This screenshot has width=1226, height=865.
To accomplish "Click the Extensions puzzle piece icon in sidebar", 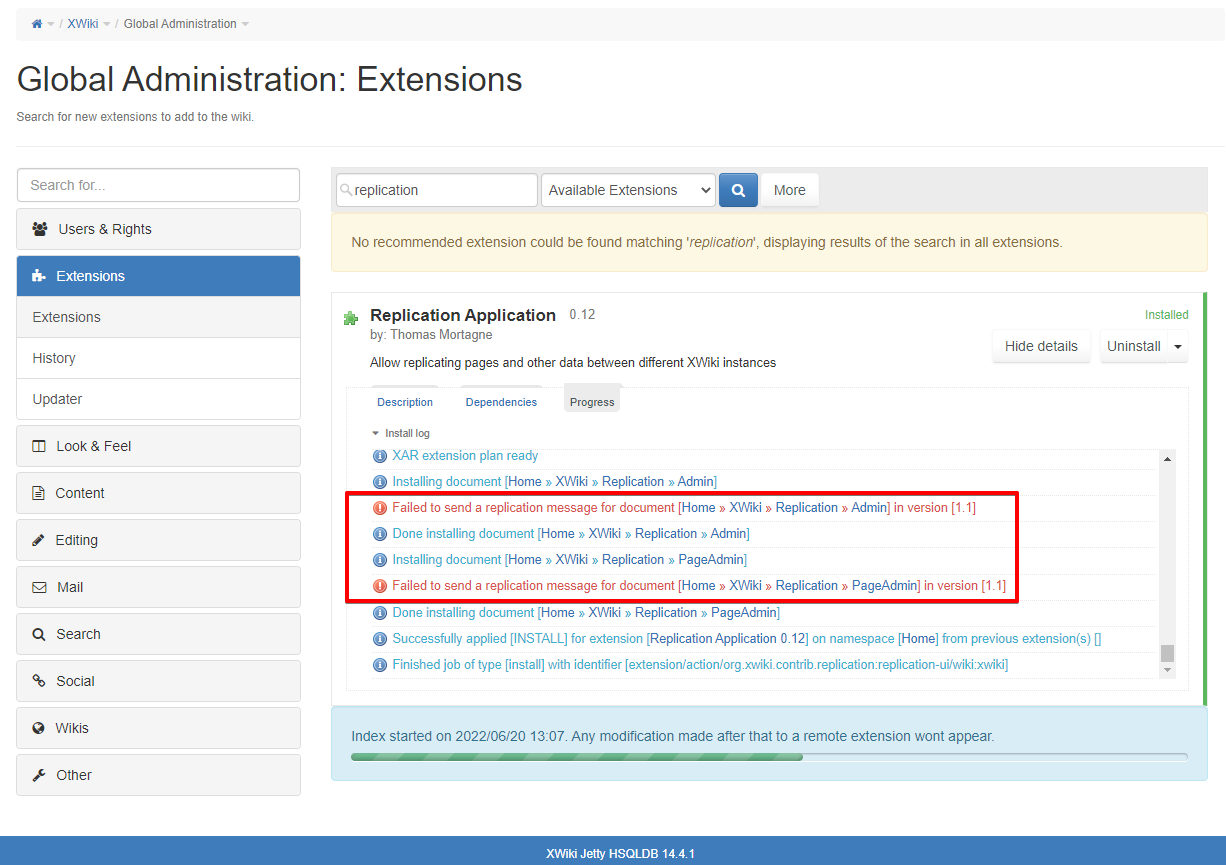I will [x=39, y=276].
